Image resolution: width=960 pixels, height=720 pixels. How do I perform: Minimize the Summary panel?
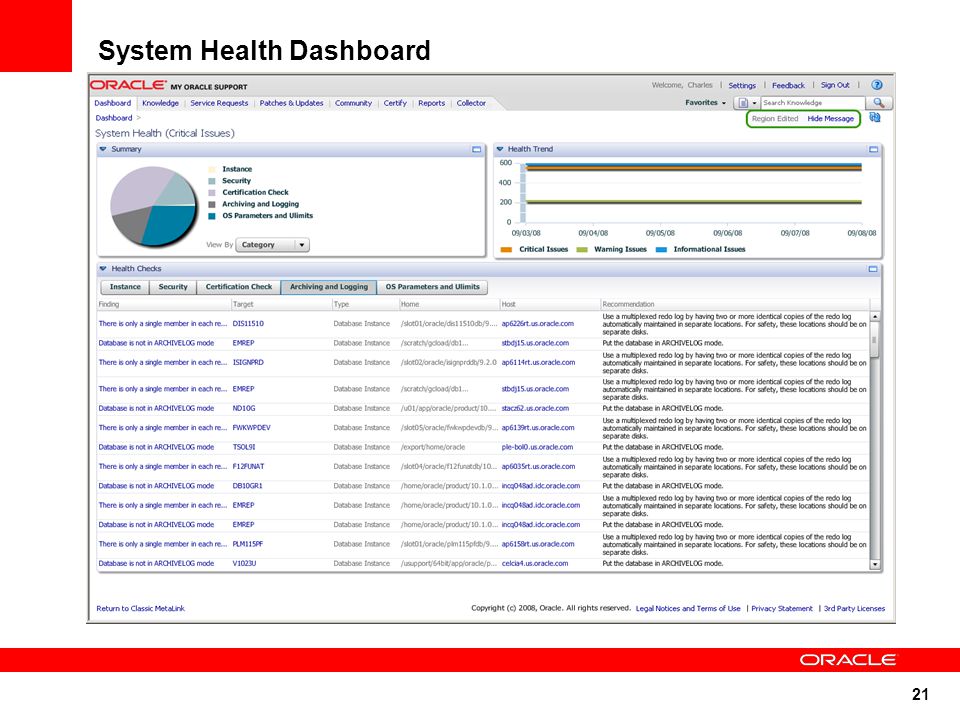tap(476, 149)
